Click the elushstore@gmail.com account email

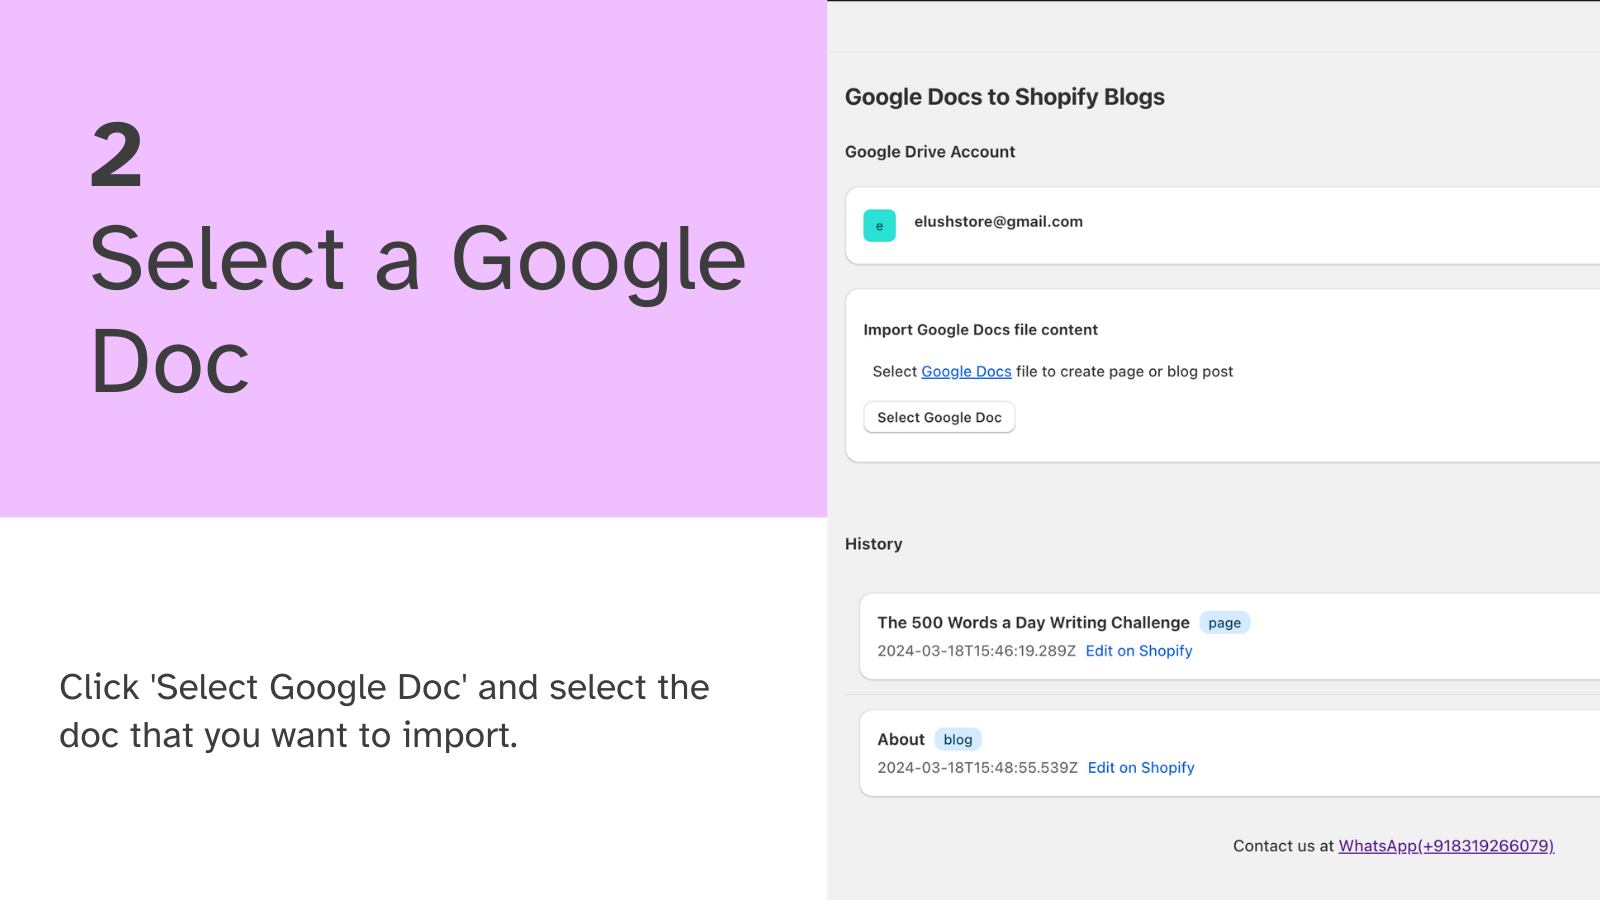[x=998, y=222]
